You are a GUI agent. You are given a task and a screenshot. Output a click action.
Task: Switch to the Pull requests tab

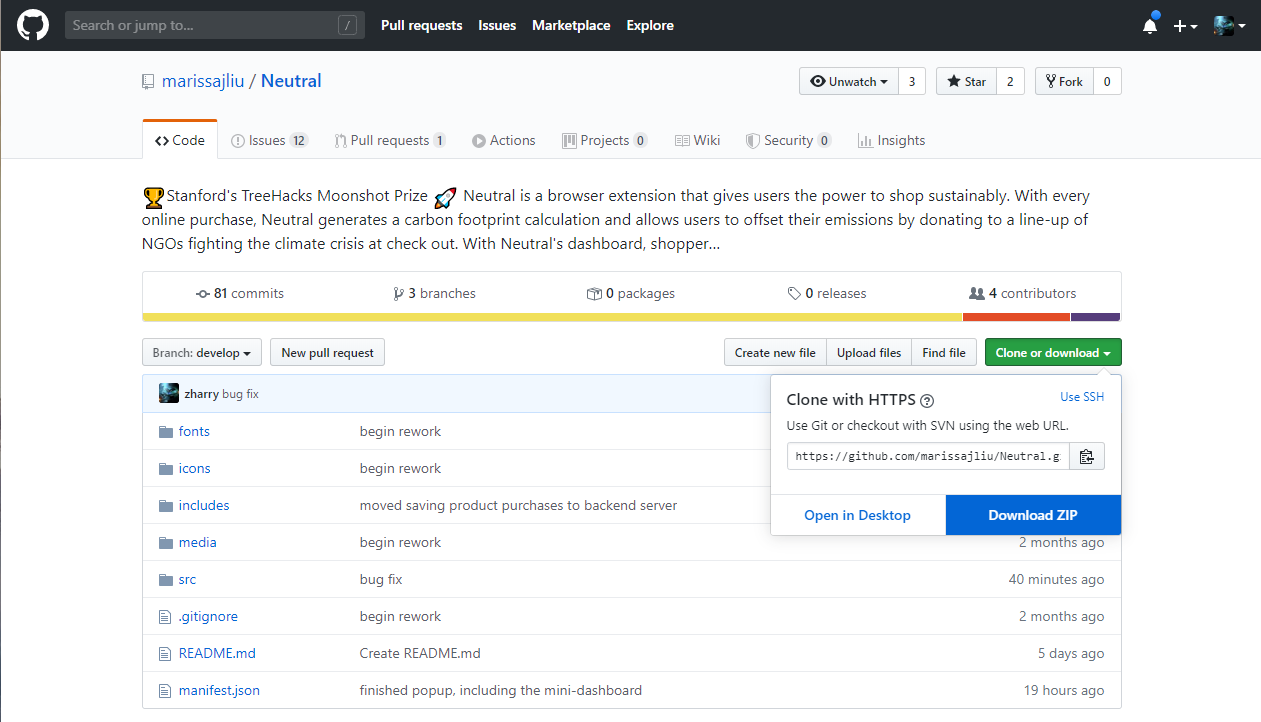[390, 141]
